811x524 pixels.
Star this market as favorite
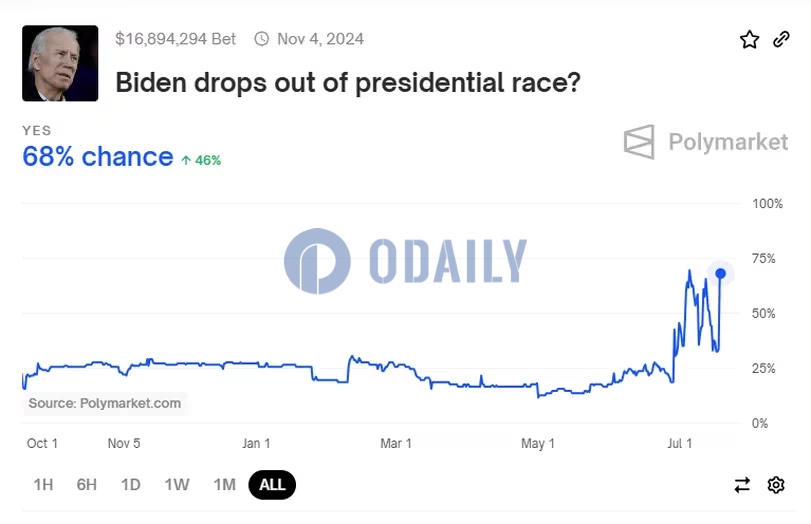pos(749,40)
